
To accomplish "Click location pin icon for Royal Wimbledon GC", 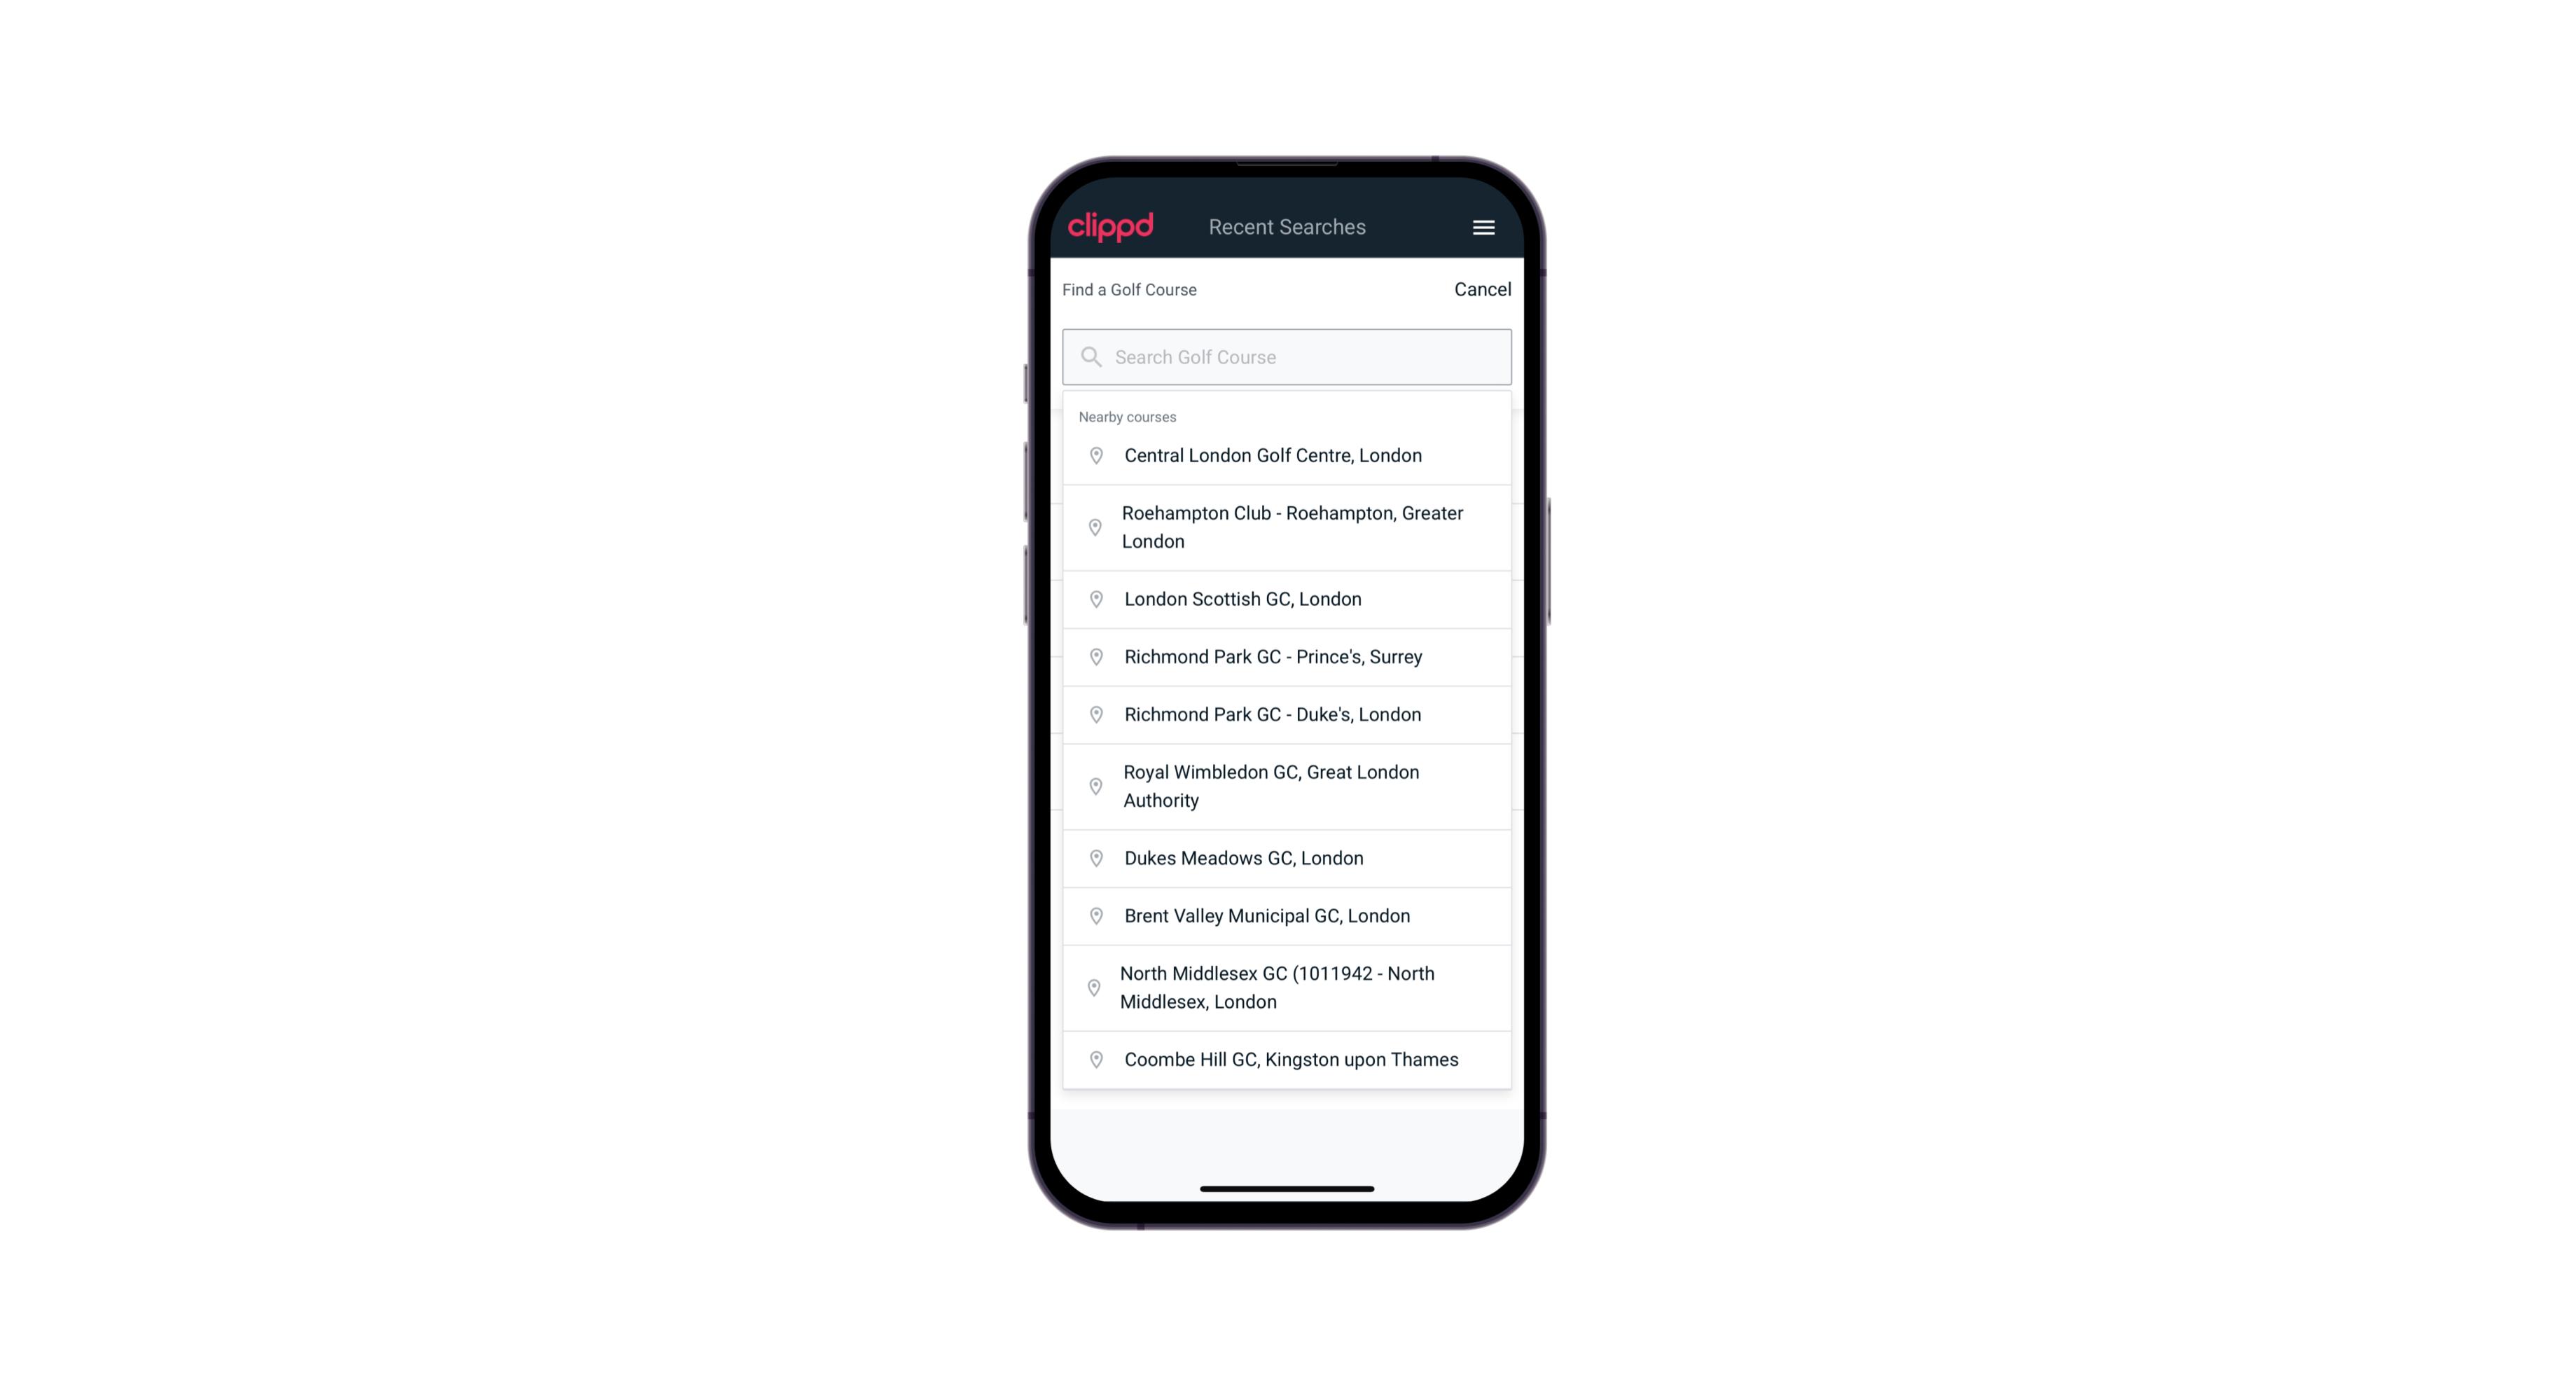I will (1093, 785).
